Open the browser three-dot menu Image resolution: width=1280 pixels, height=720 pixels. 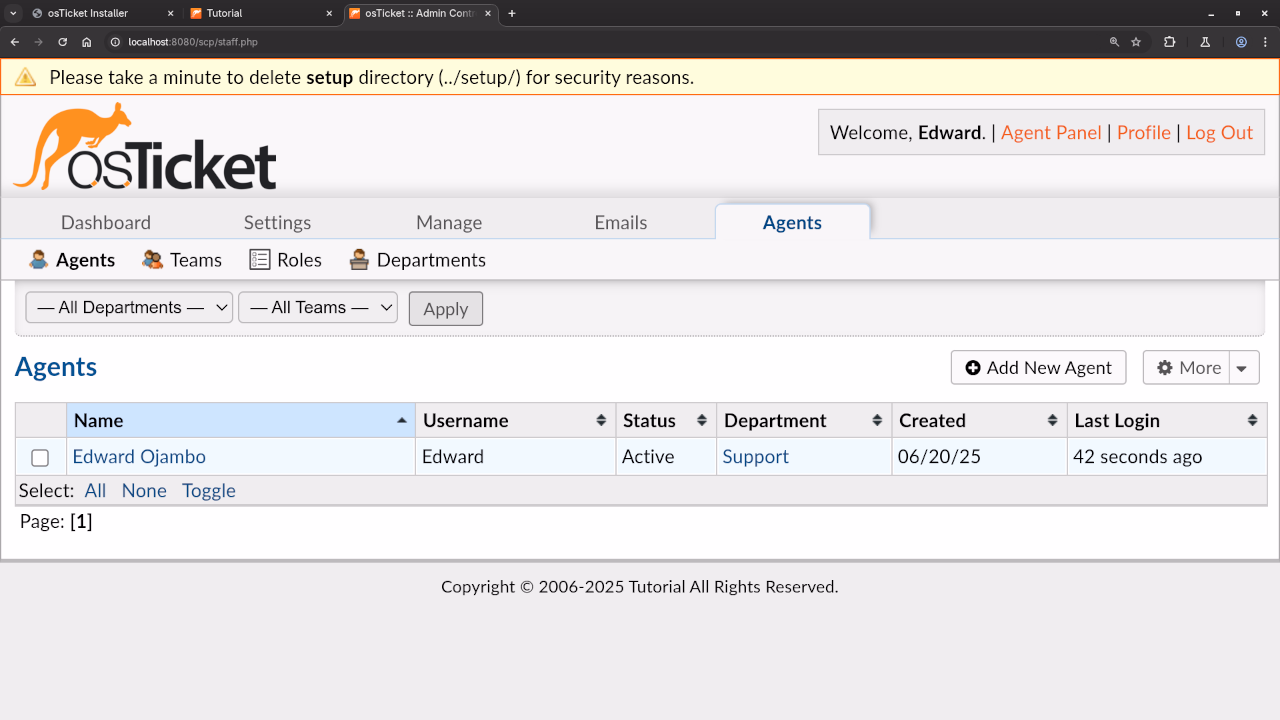point(1265,42)
